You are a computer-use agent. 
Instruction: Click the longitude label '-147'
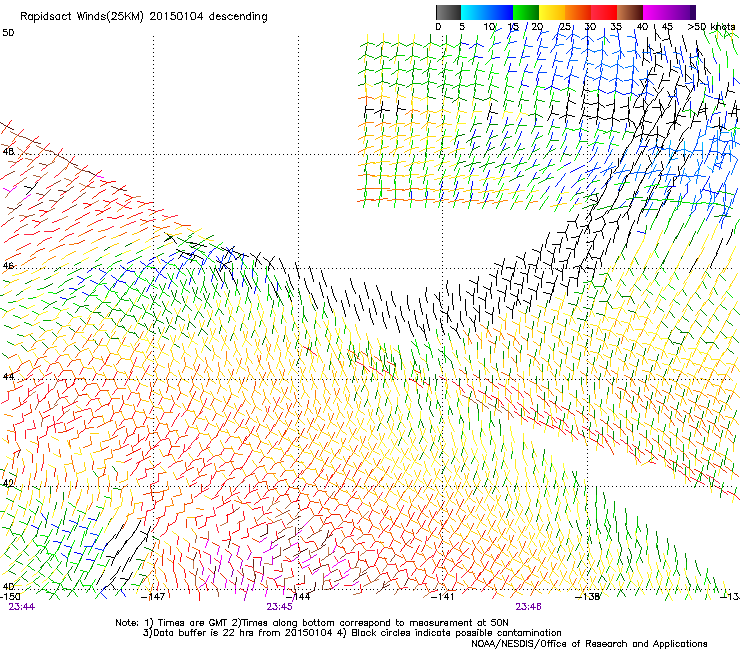(153, 597)
